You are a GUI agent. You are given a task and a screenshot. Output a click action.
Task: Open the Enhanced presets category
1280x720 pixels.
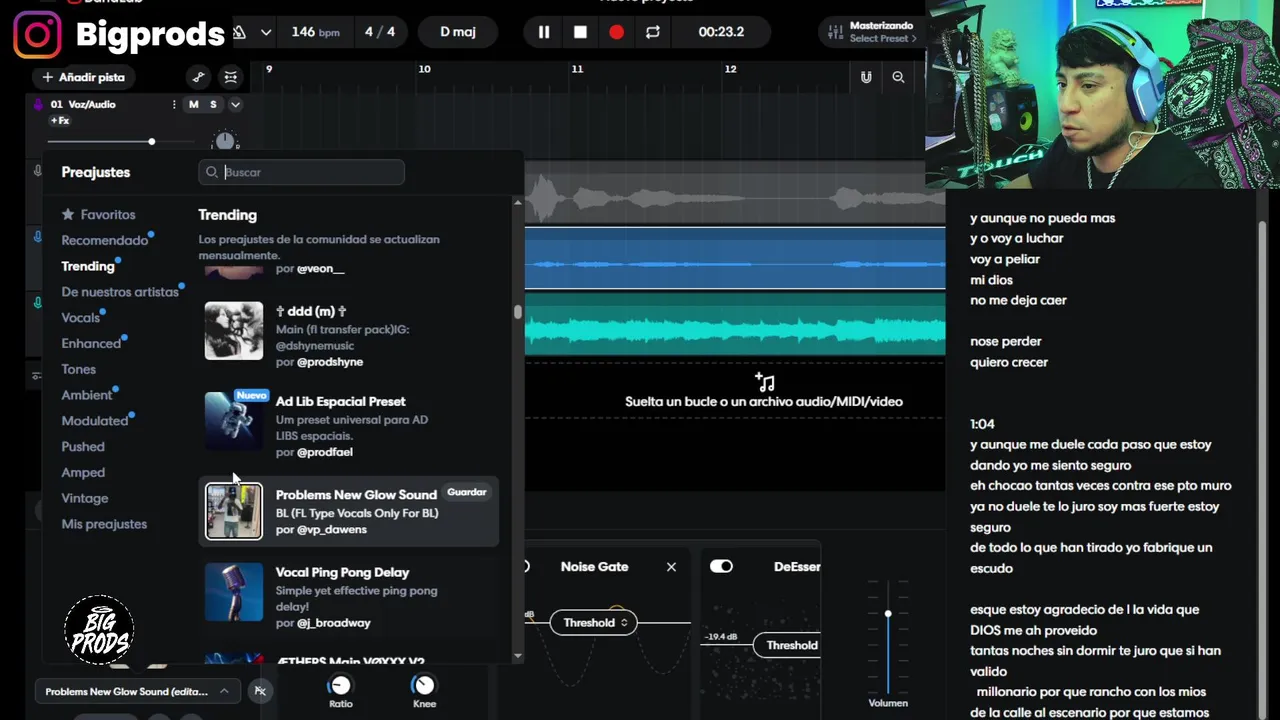pos(91,343)
